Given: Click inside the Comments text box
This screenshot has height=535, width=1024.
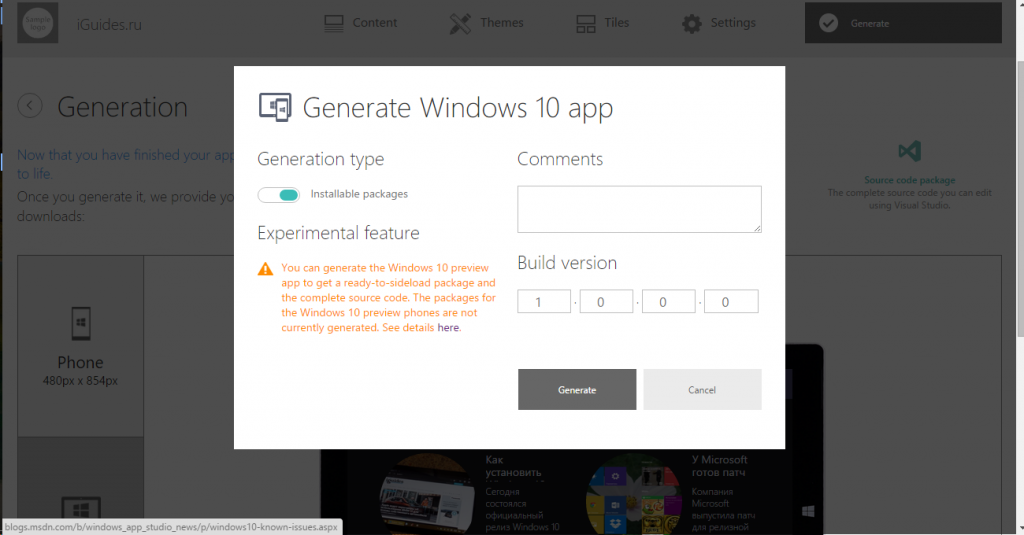Looking at the screenshot, I should click(639, 209).
